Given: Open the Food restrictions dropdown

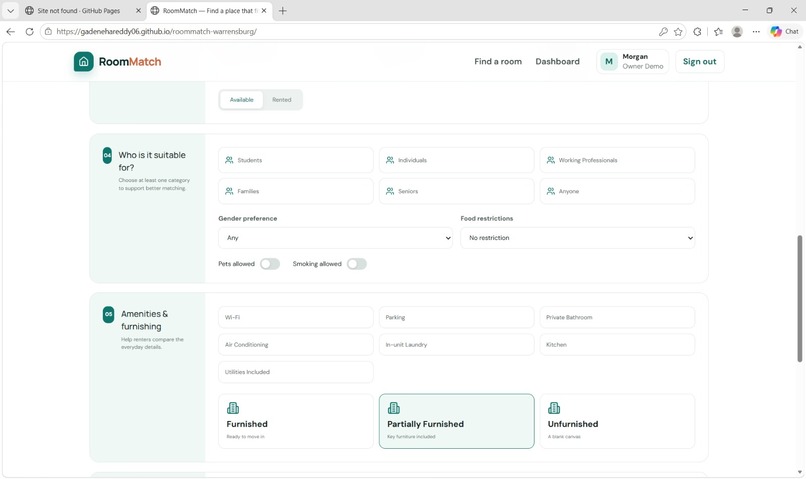Looking at the screenshot, I should [x=577, y=238].
